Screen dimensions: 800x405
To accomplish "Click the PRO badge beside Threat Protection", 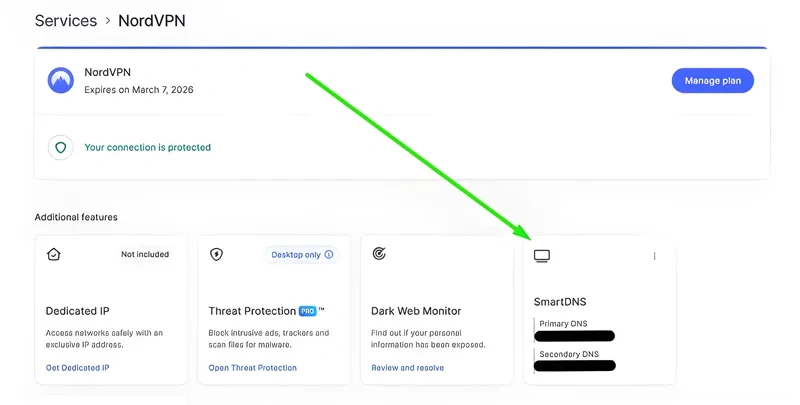I will click(308, 311).
